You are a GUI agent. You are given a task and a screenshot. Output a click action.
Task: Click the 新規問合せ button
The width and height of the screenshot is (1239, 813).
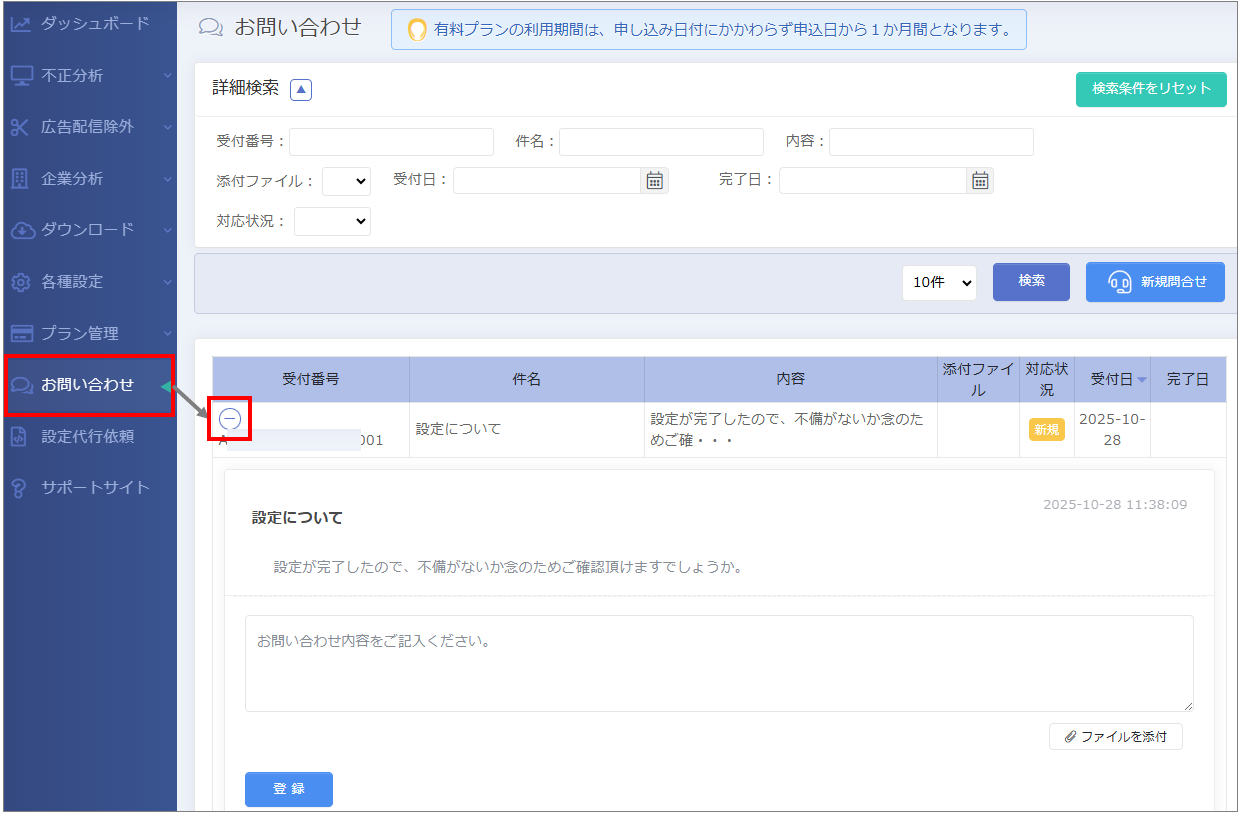(x=1155, y=283)
